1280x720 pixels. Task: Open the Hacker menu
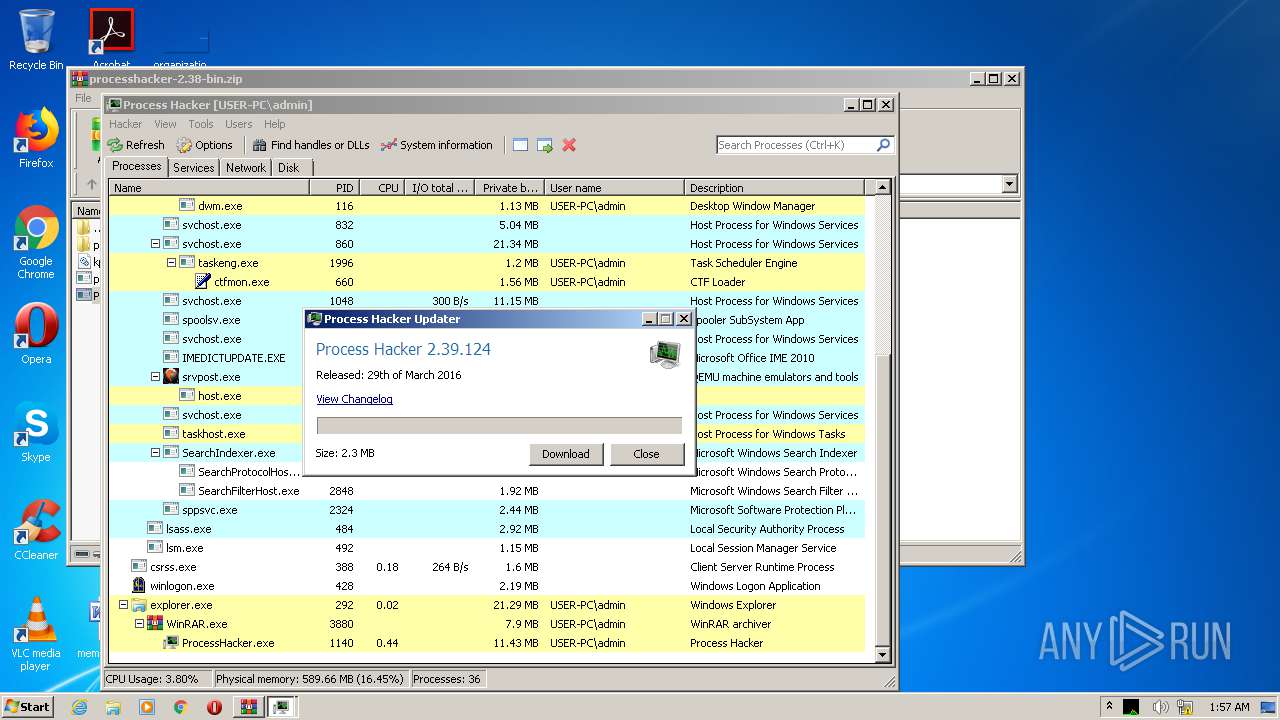click(x=125, y=124)
